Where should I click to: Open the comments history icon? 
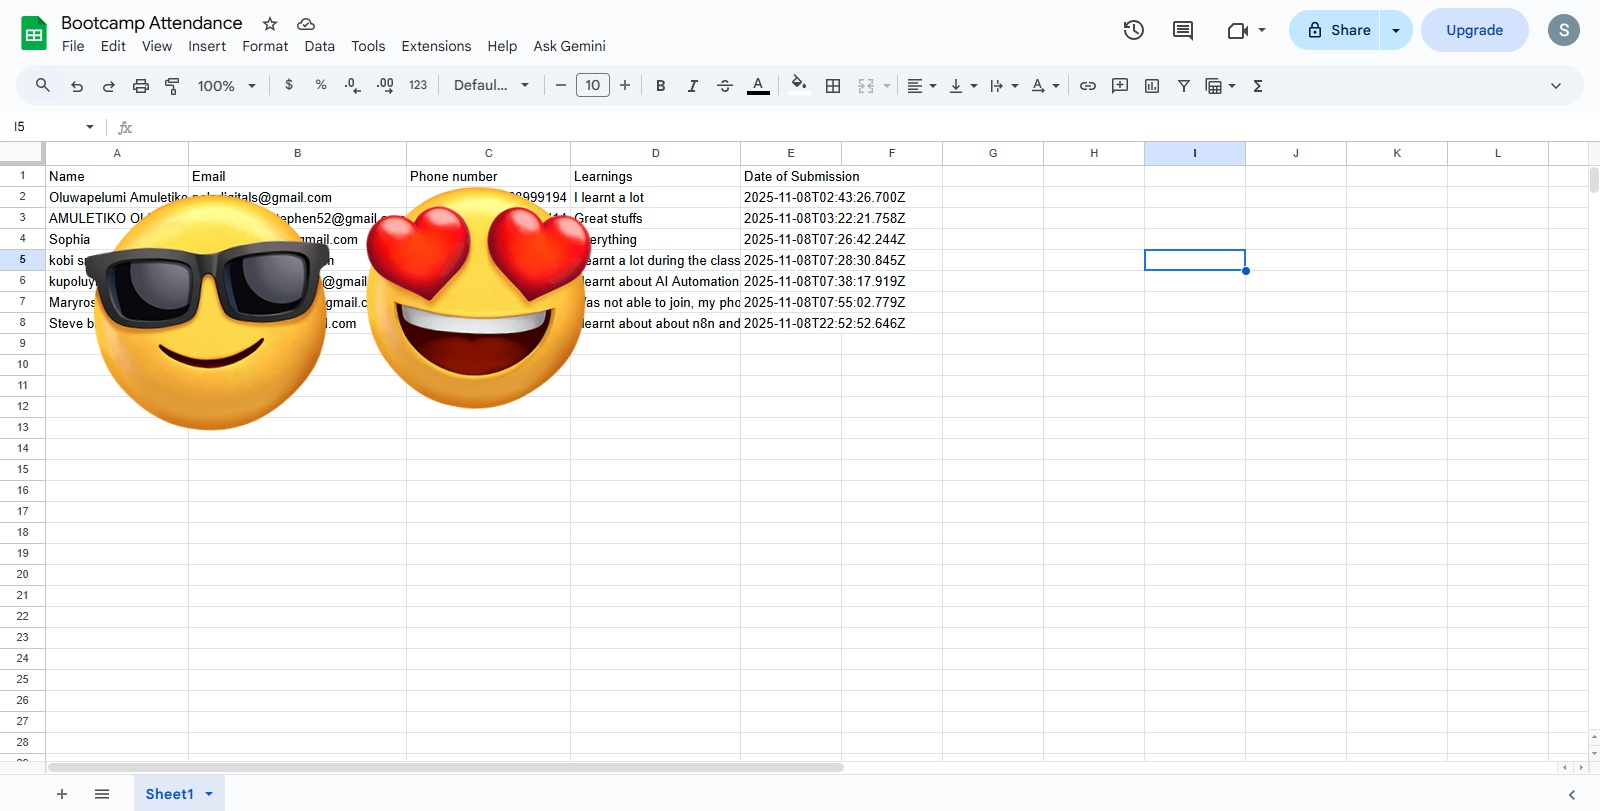point(1182,30)
